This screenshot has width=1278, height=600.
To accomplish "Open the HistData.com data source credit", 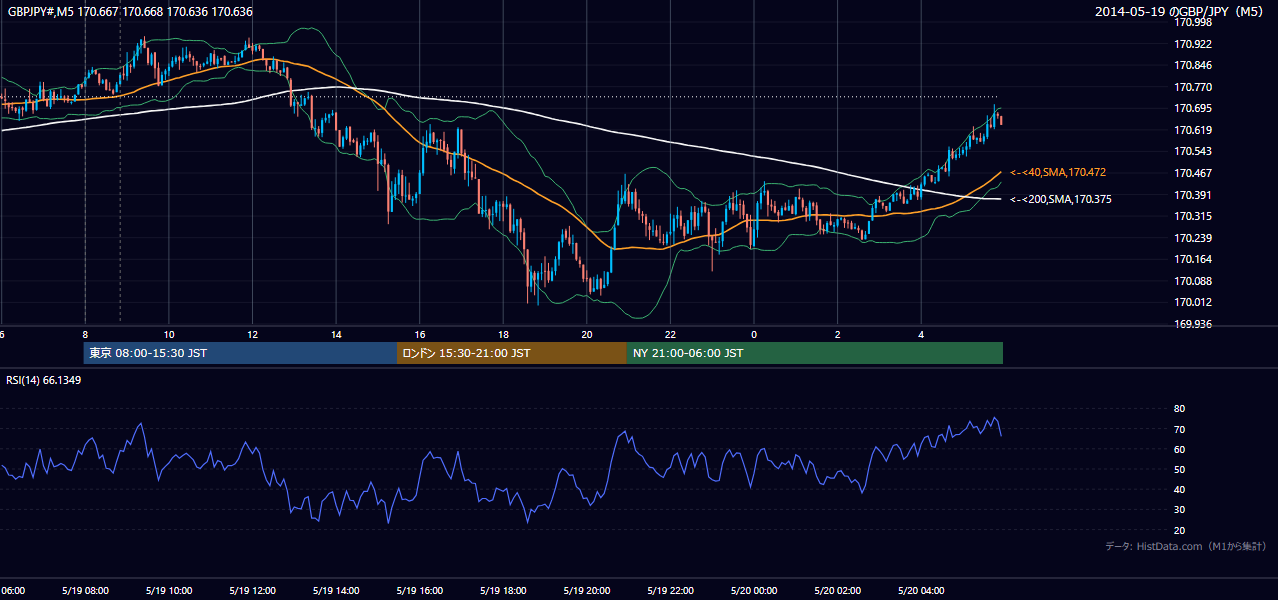I will pyautogui.click(x=1186, y=546).
